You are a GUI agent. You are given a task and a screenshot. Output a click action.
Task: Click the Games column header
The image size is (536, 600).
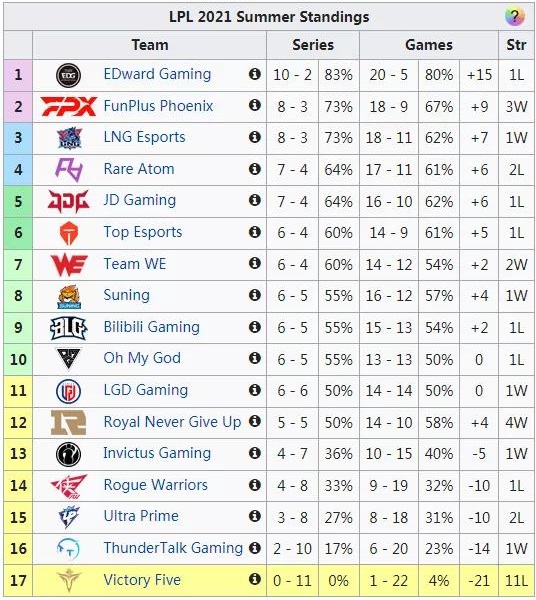click(x=428, y=45)
